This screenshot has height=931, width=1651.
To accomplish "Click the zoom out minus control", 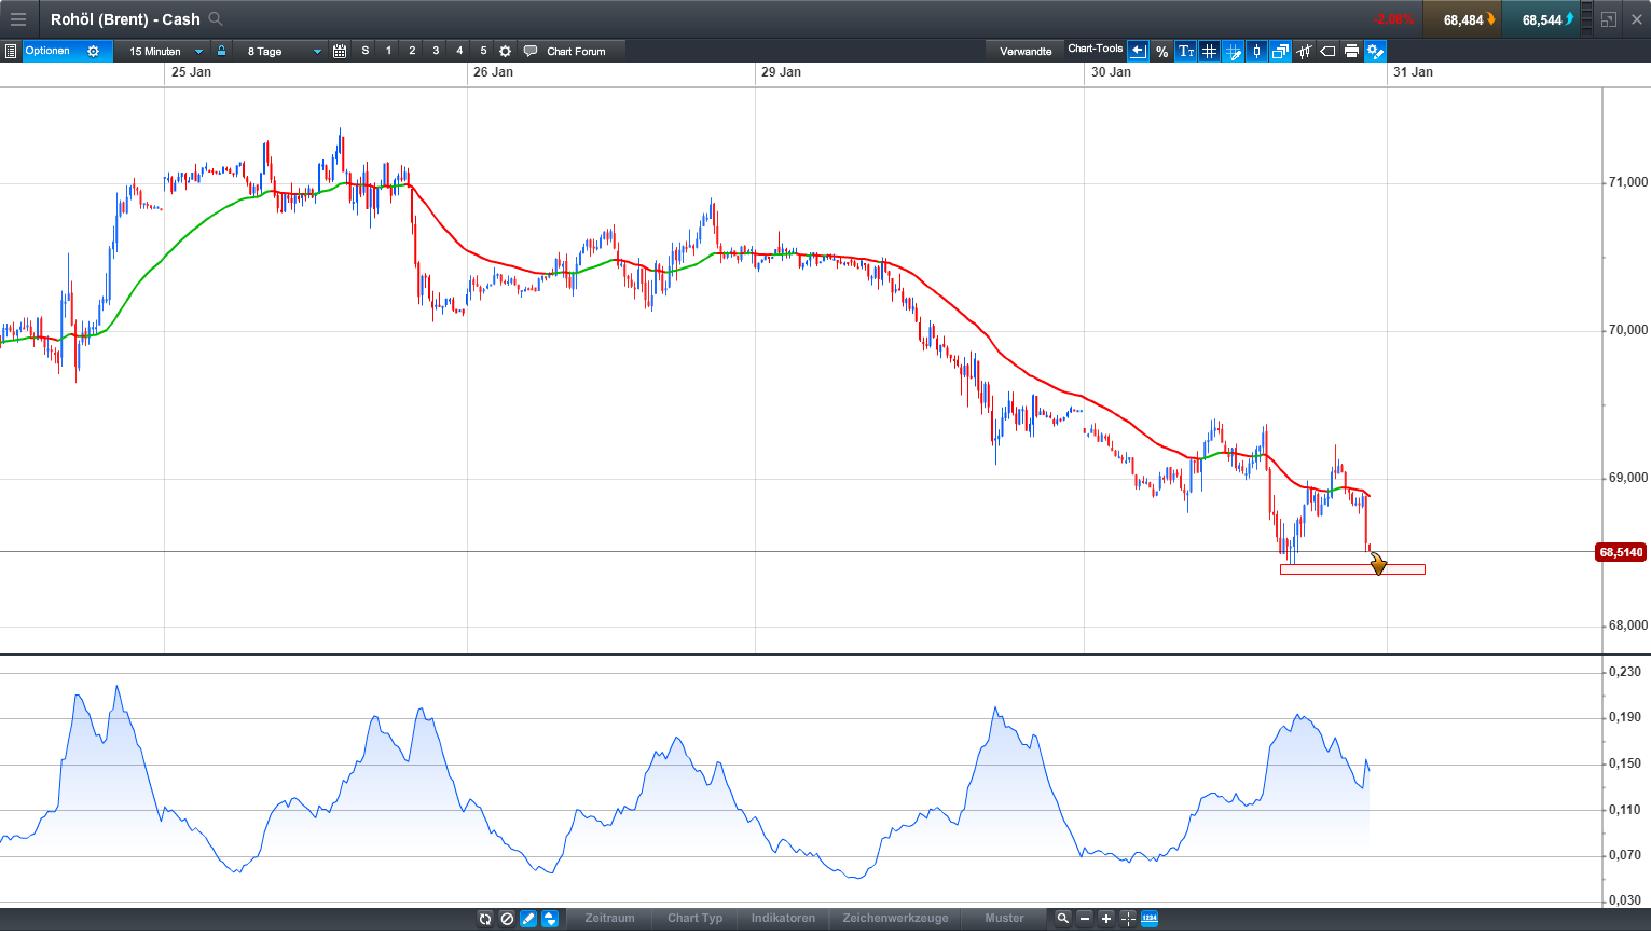I will 1084,918.
